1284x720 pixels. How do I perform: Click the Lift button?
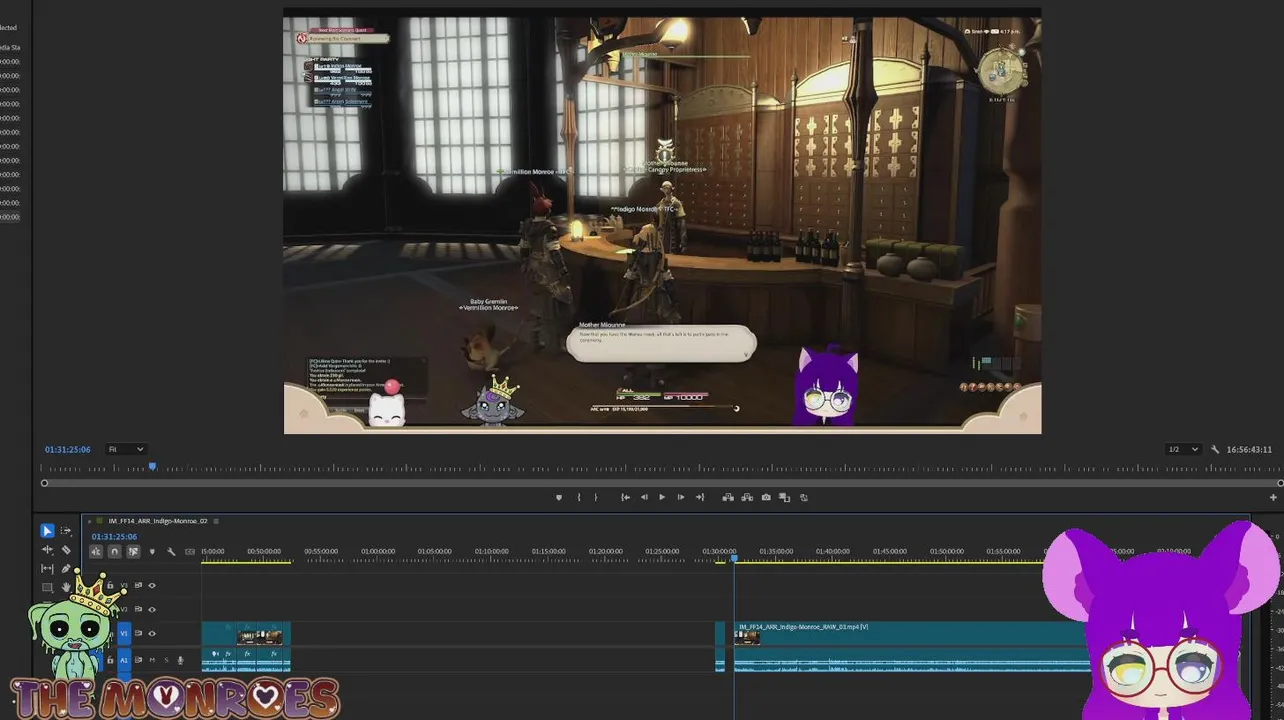(728, 497)
